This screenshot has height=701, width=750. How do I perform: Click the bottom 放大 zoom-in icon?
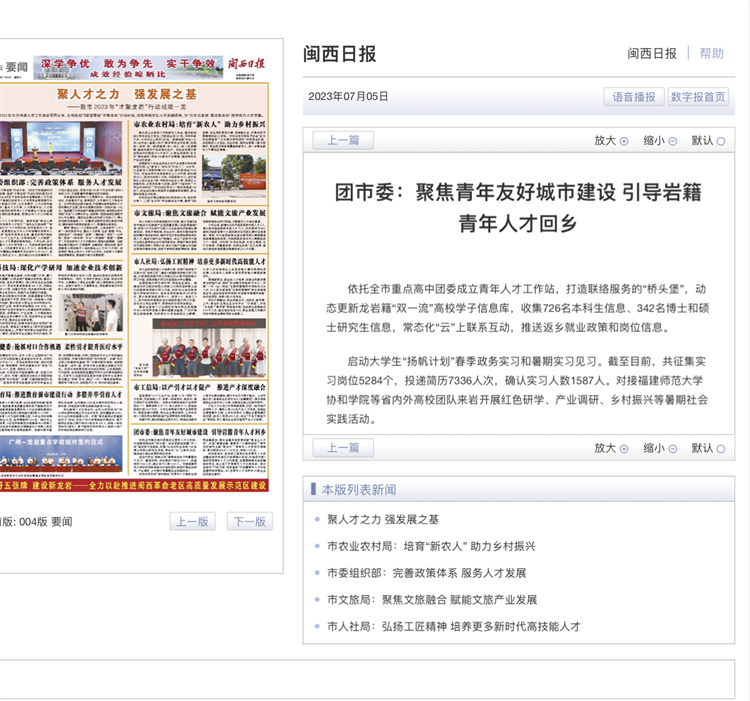tap(624, 449)
